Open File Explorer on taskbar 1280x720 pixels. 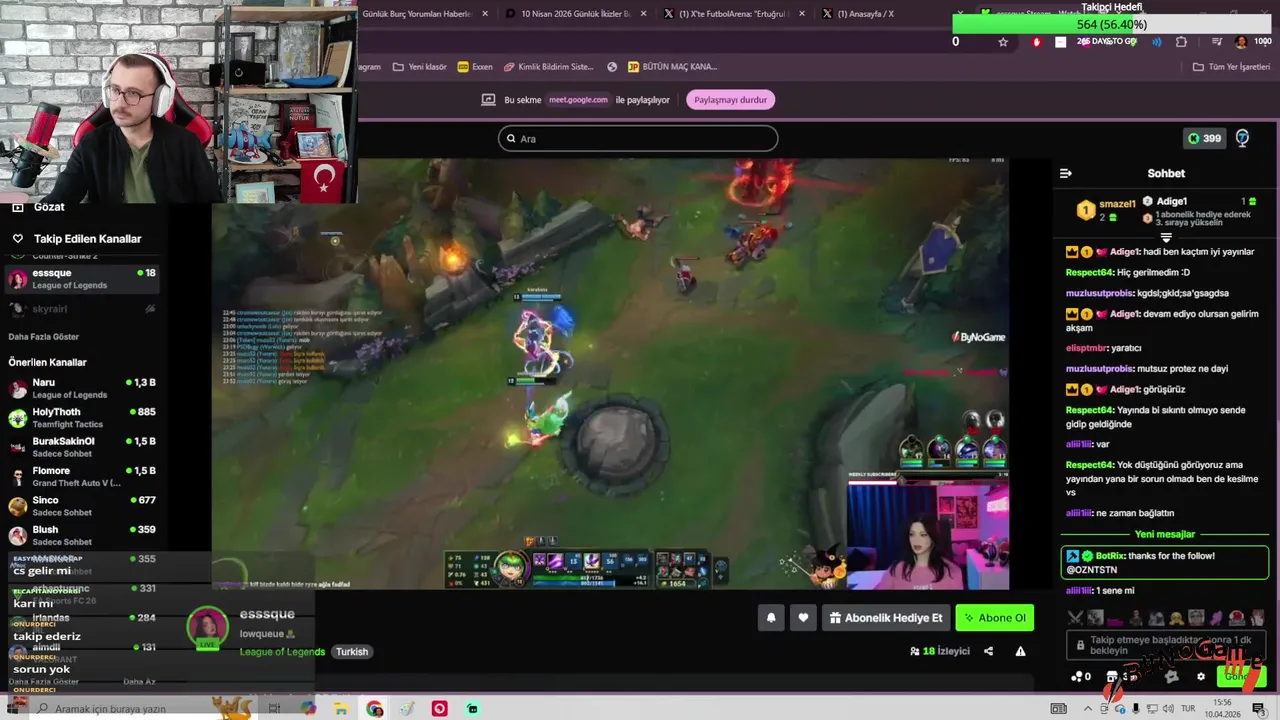pos(341,709)
